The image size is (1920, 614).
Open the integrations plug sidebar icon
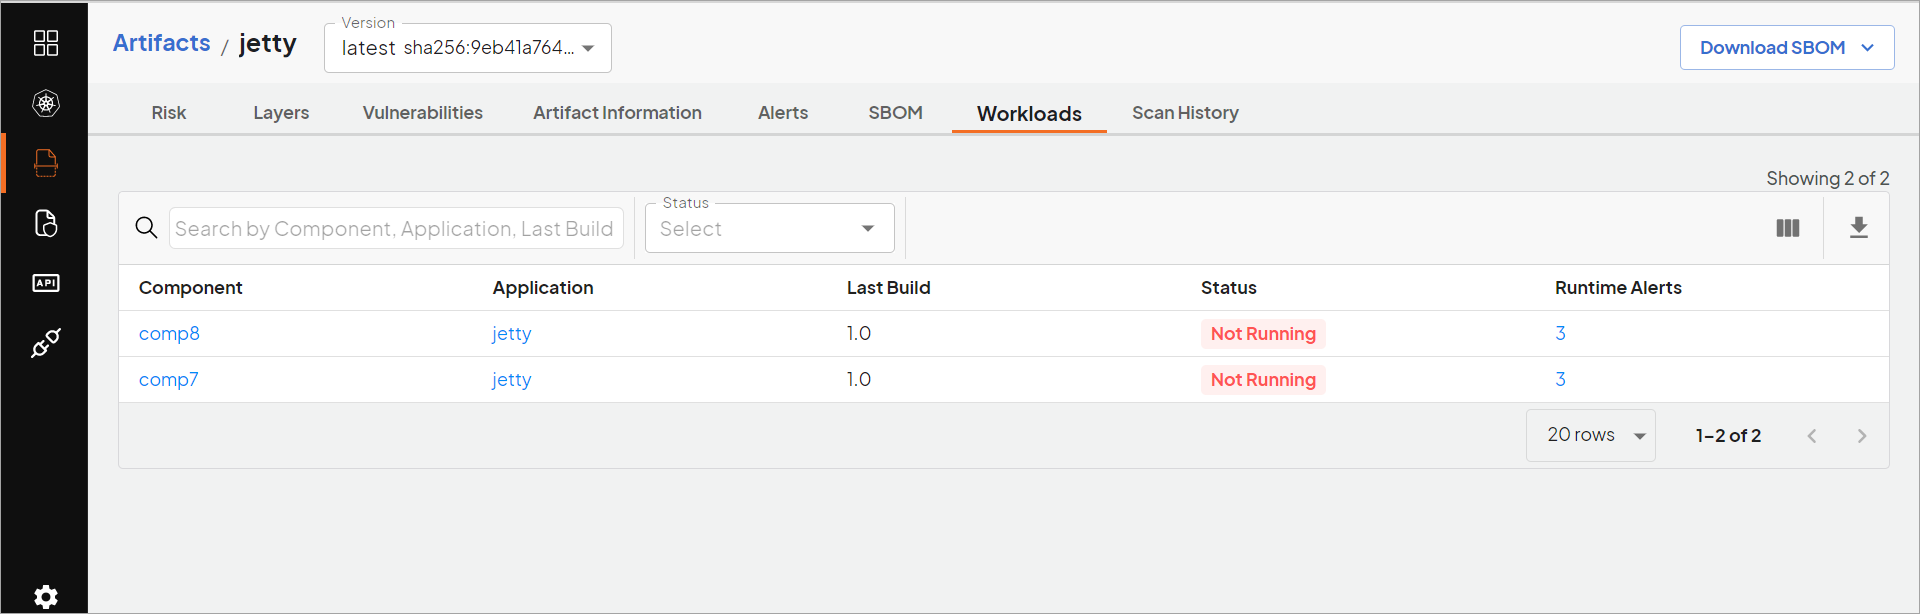[x=46, y=343]
